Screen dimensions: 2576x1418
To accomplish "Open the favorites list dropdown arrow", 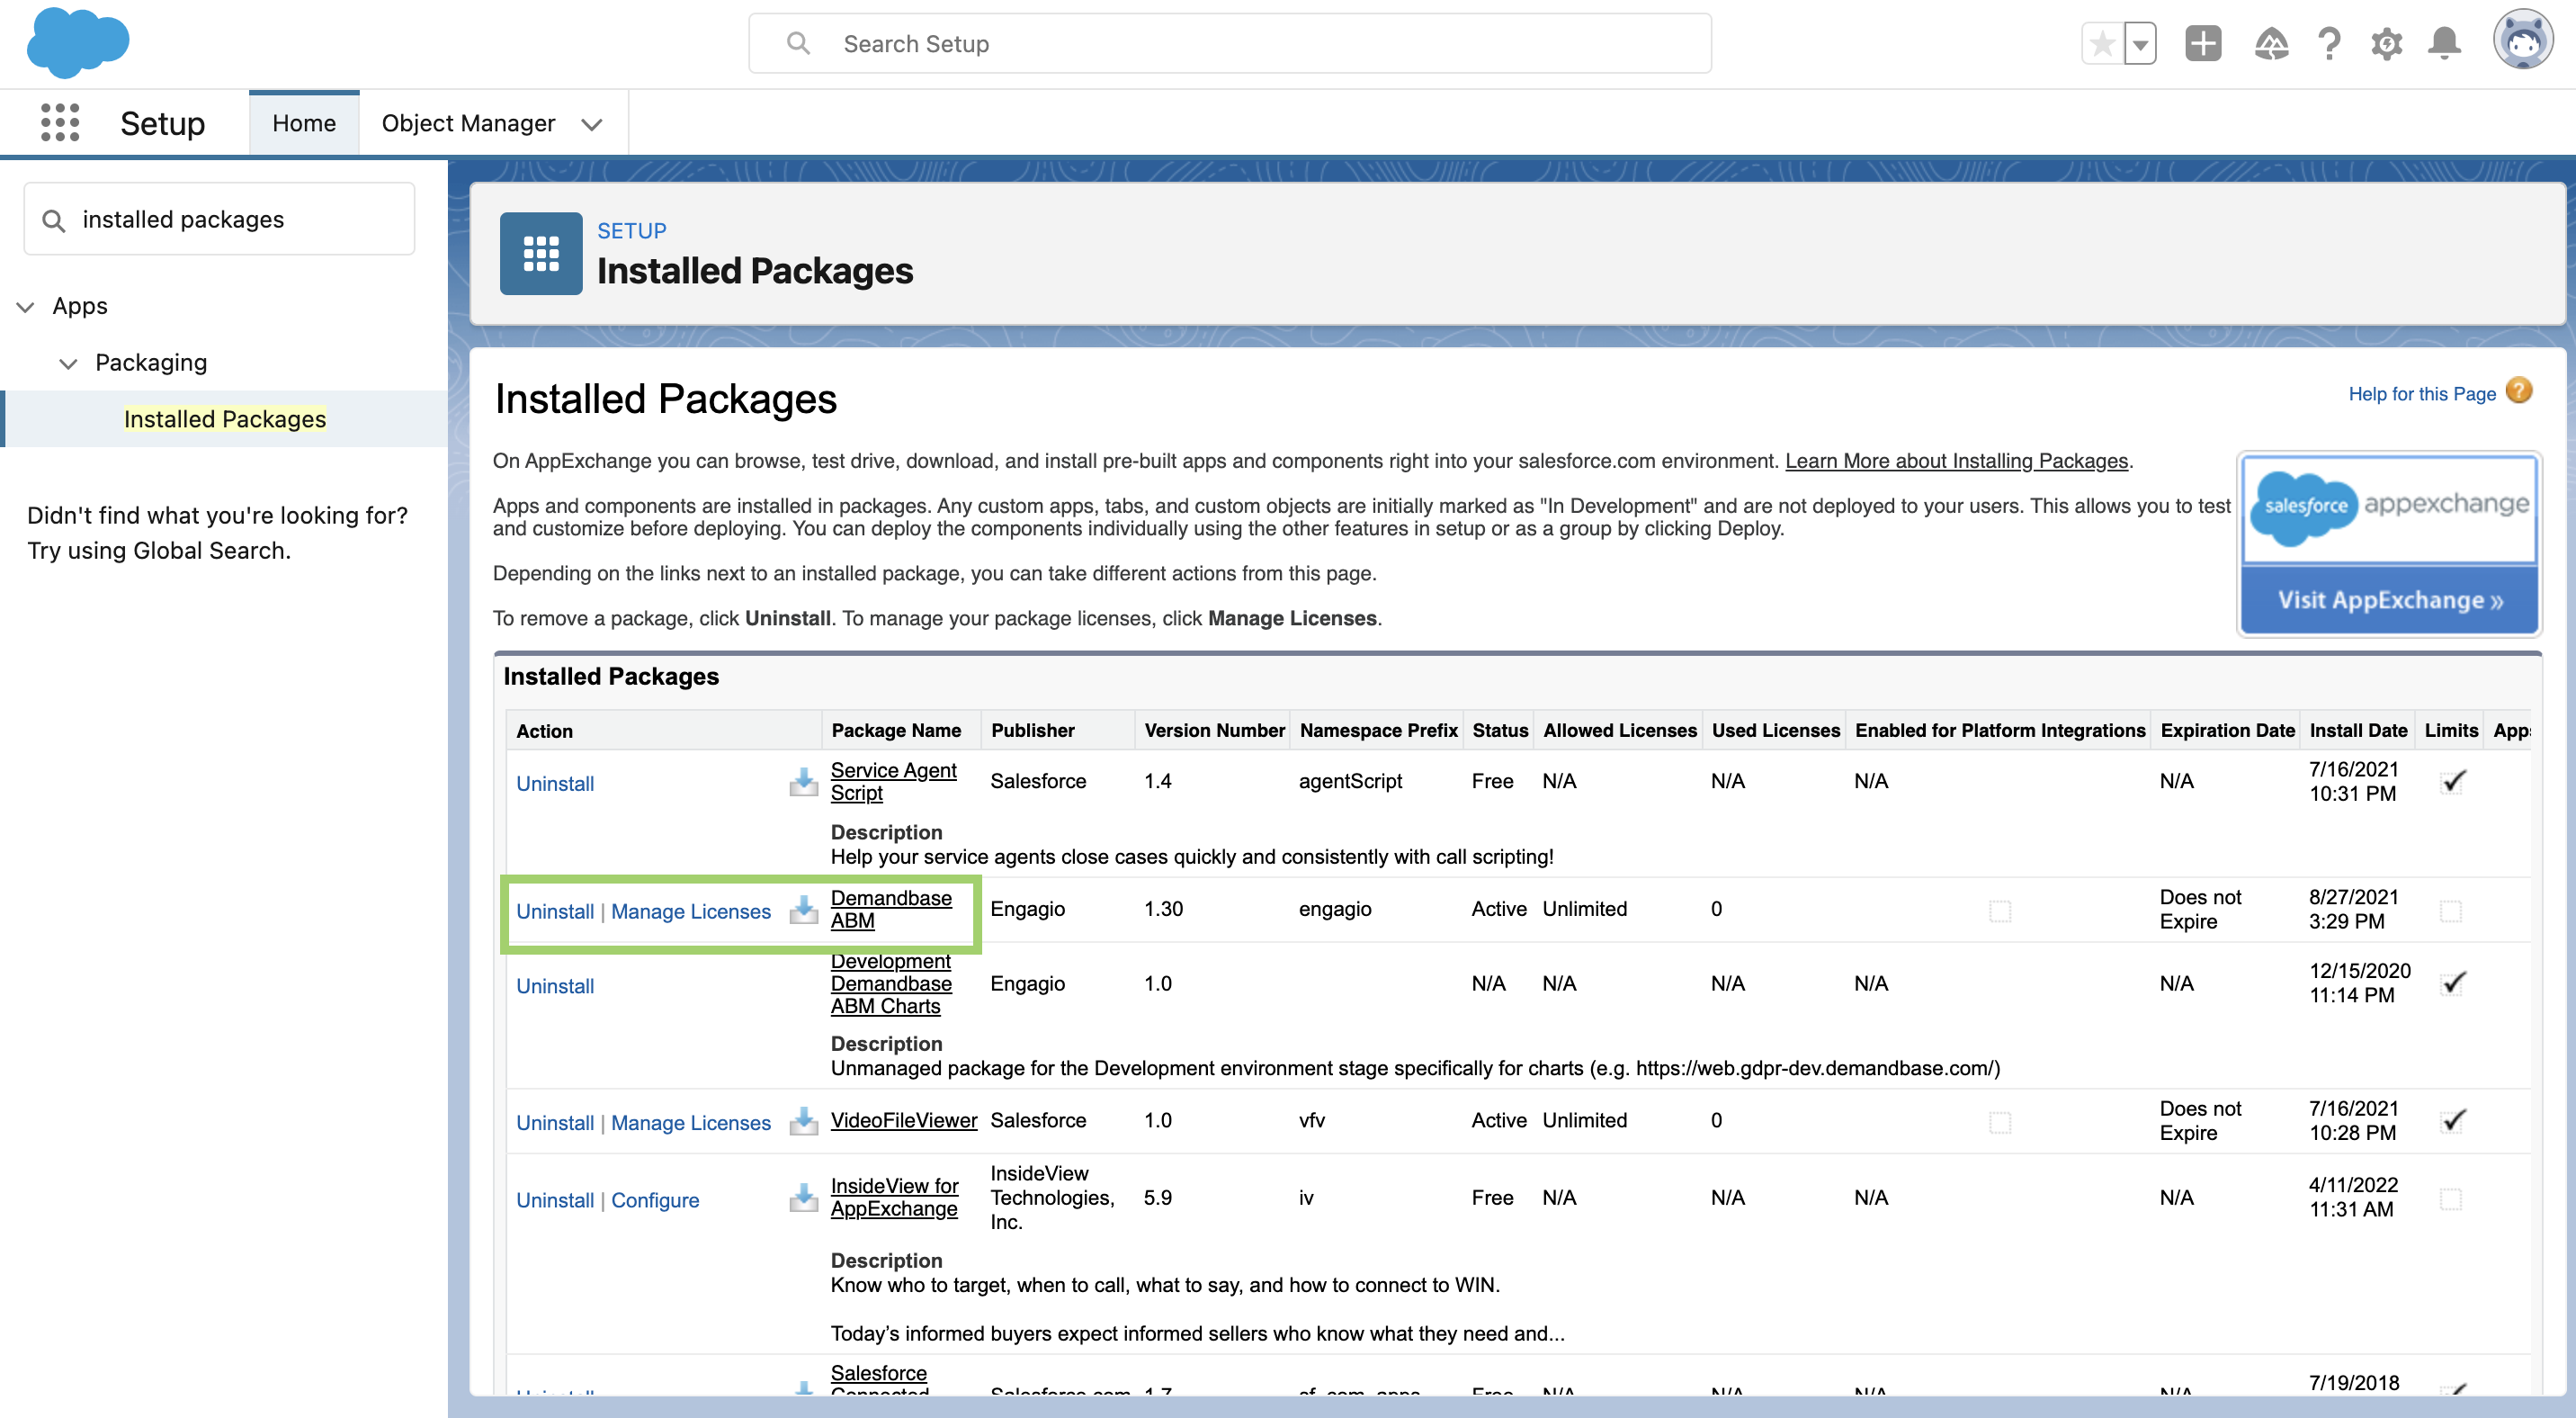I will [2140, 44].
